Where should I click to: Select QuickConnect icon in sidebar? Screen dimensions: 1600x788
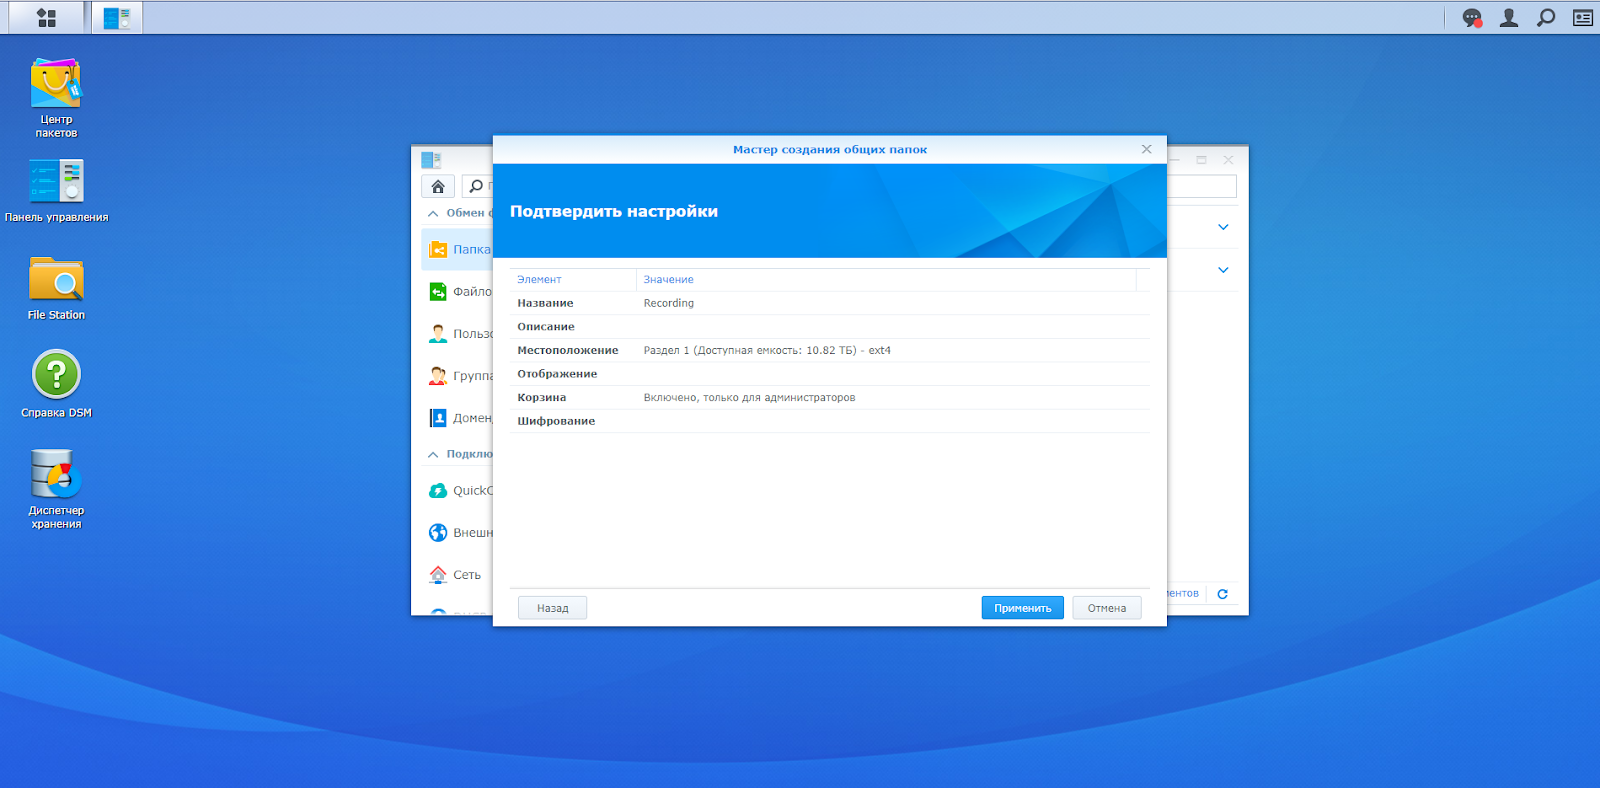[x=438, y=490]
